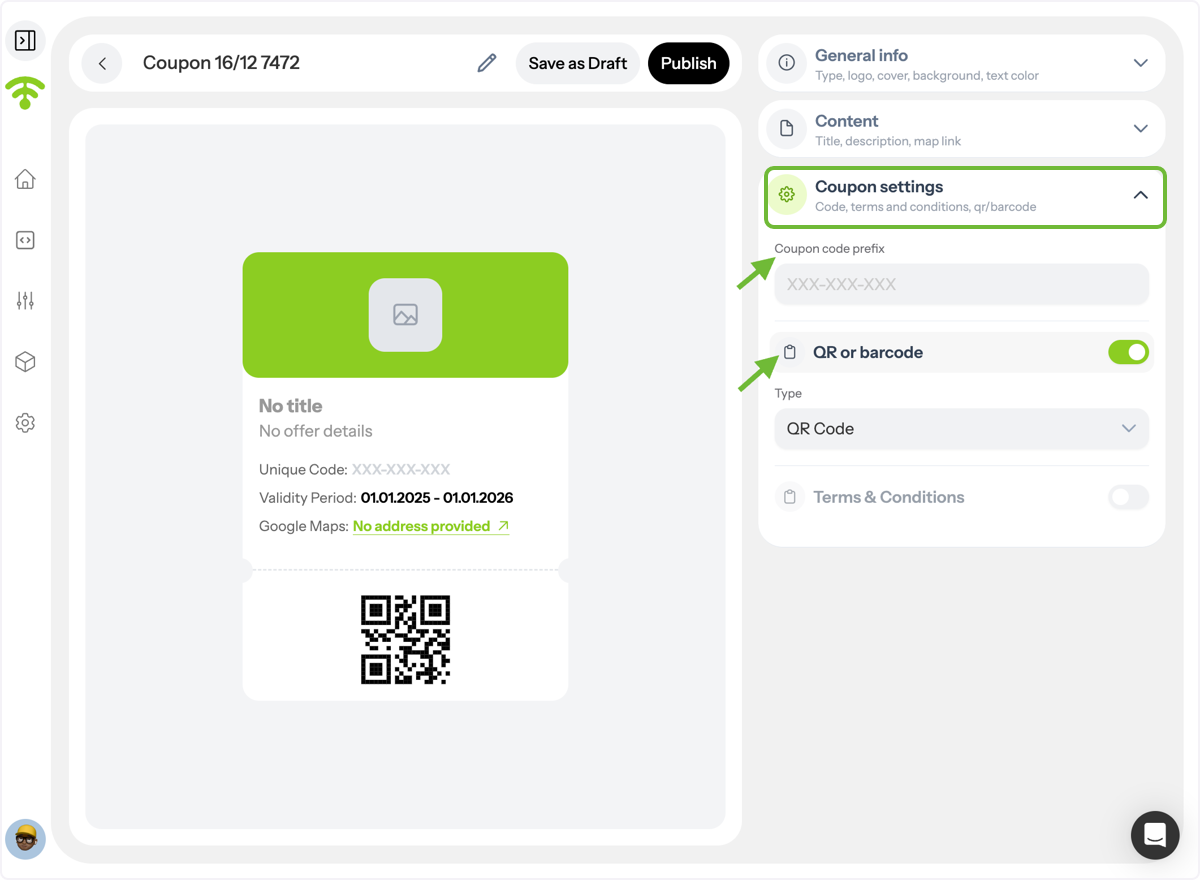
Task: Click the General info circle icon
Action: point(787,63)
